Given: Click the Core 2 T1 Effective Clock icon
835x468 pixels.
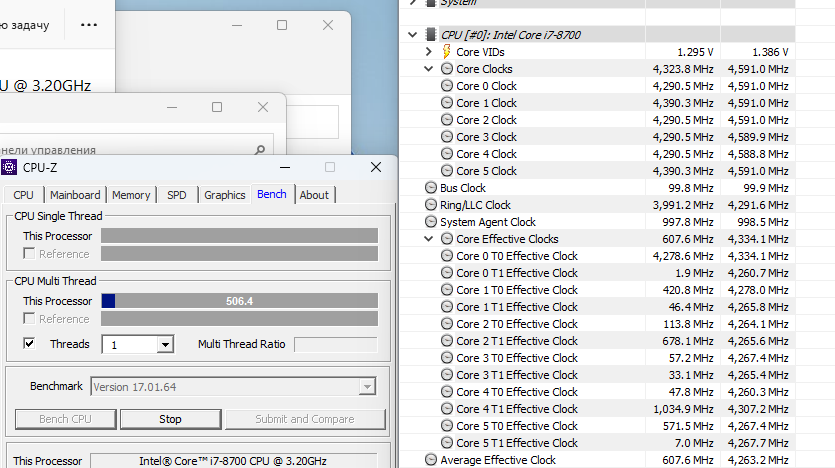Looking at the screenshot, I should tap(447, 341).
